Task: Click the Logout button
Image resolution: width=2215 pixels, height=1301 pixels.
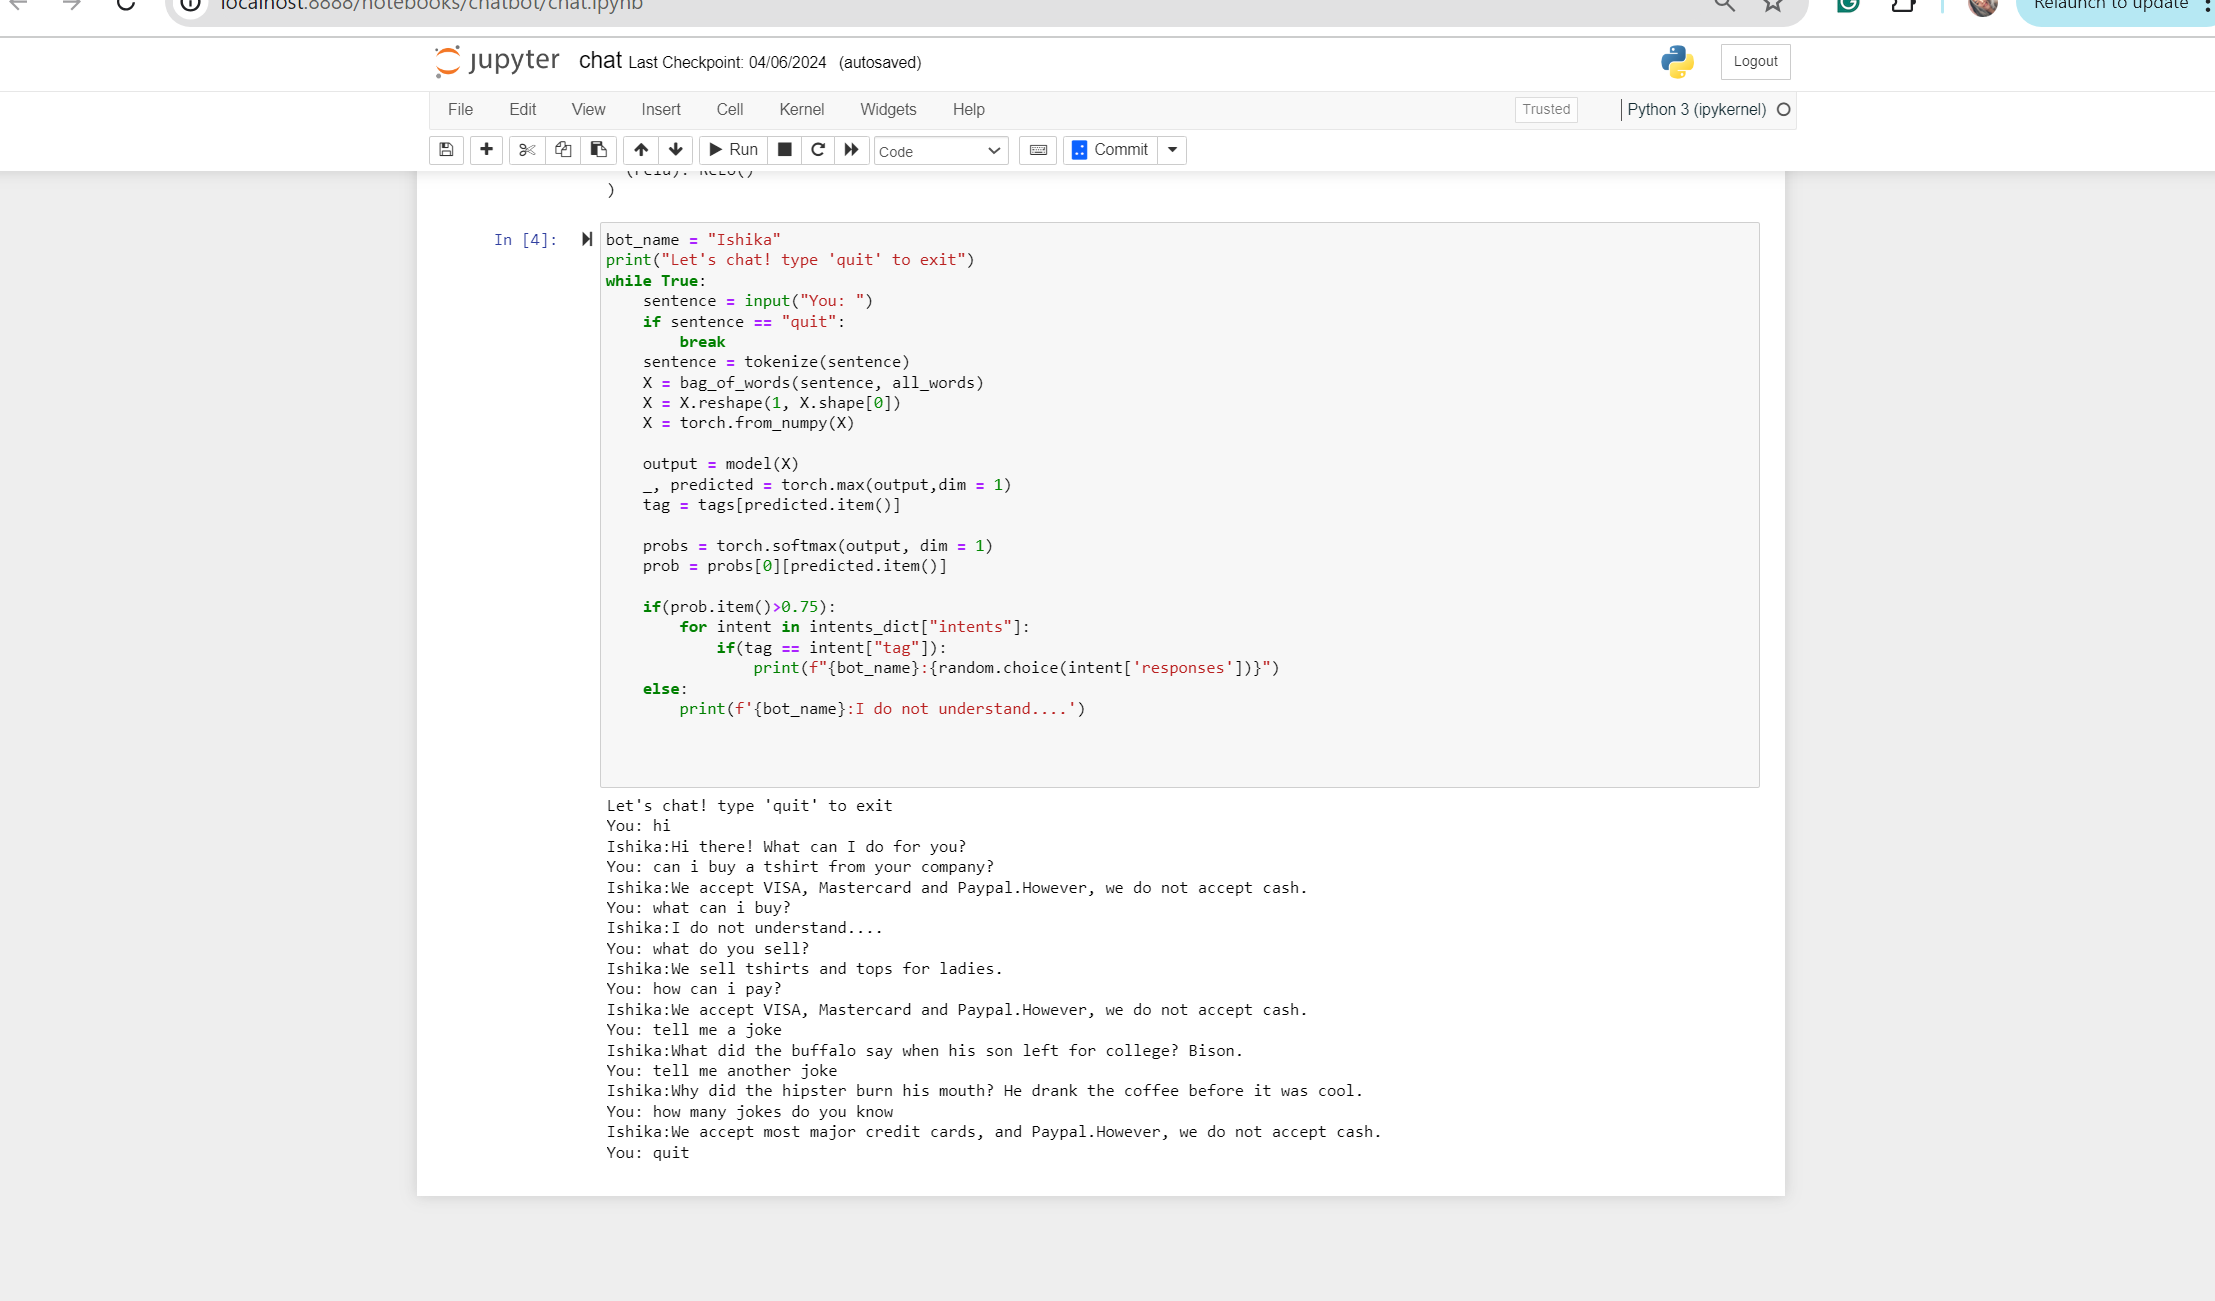Action: [1755, 60]
